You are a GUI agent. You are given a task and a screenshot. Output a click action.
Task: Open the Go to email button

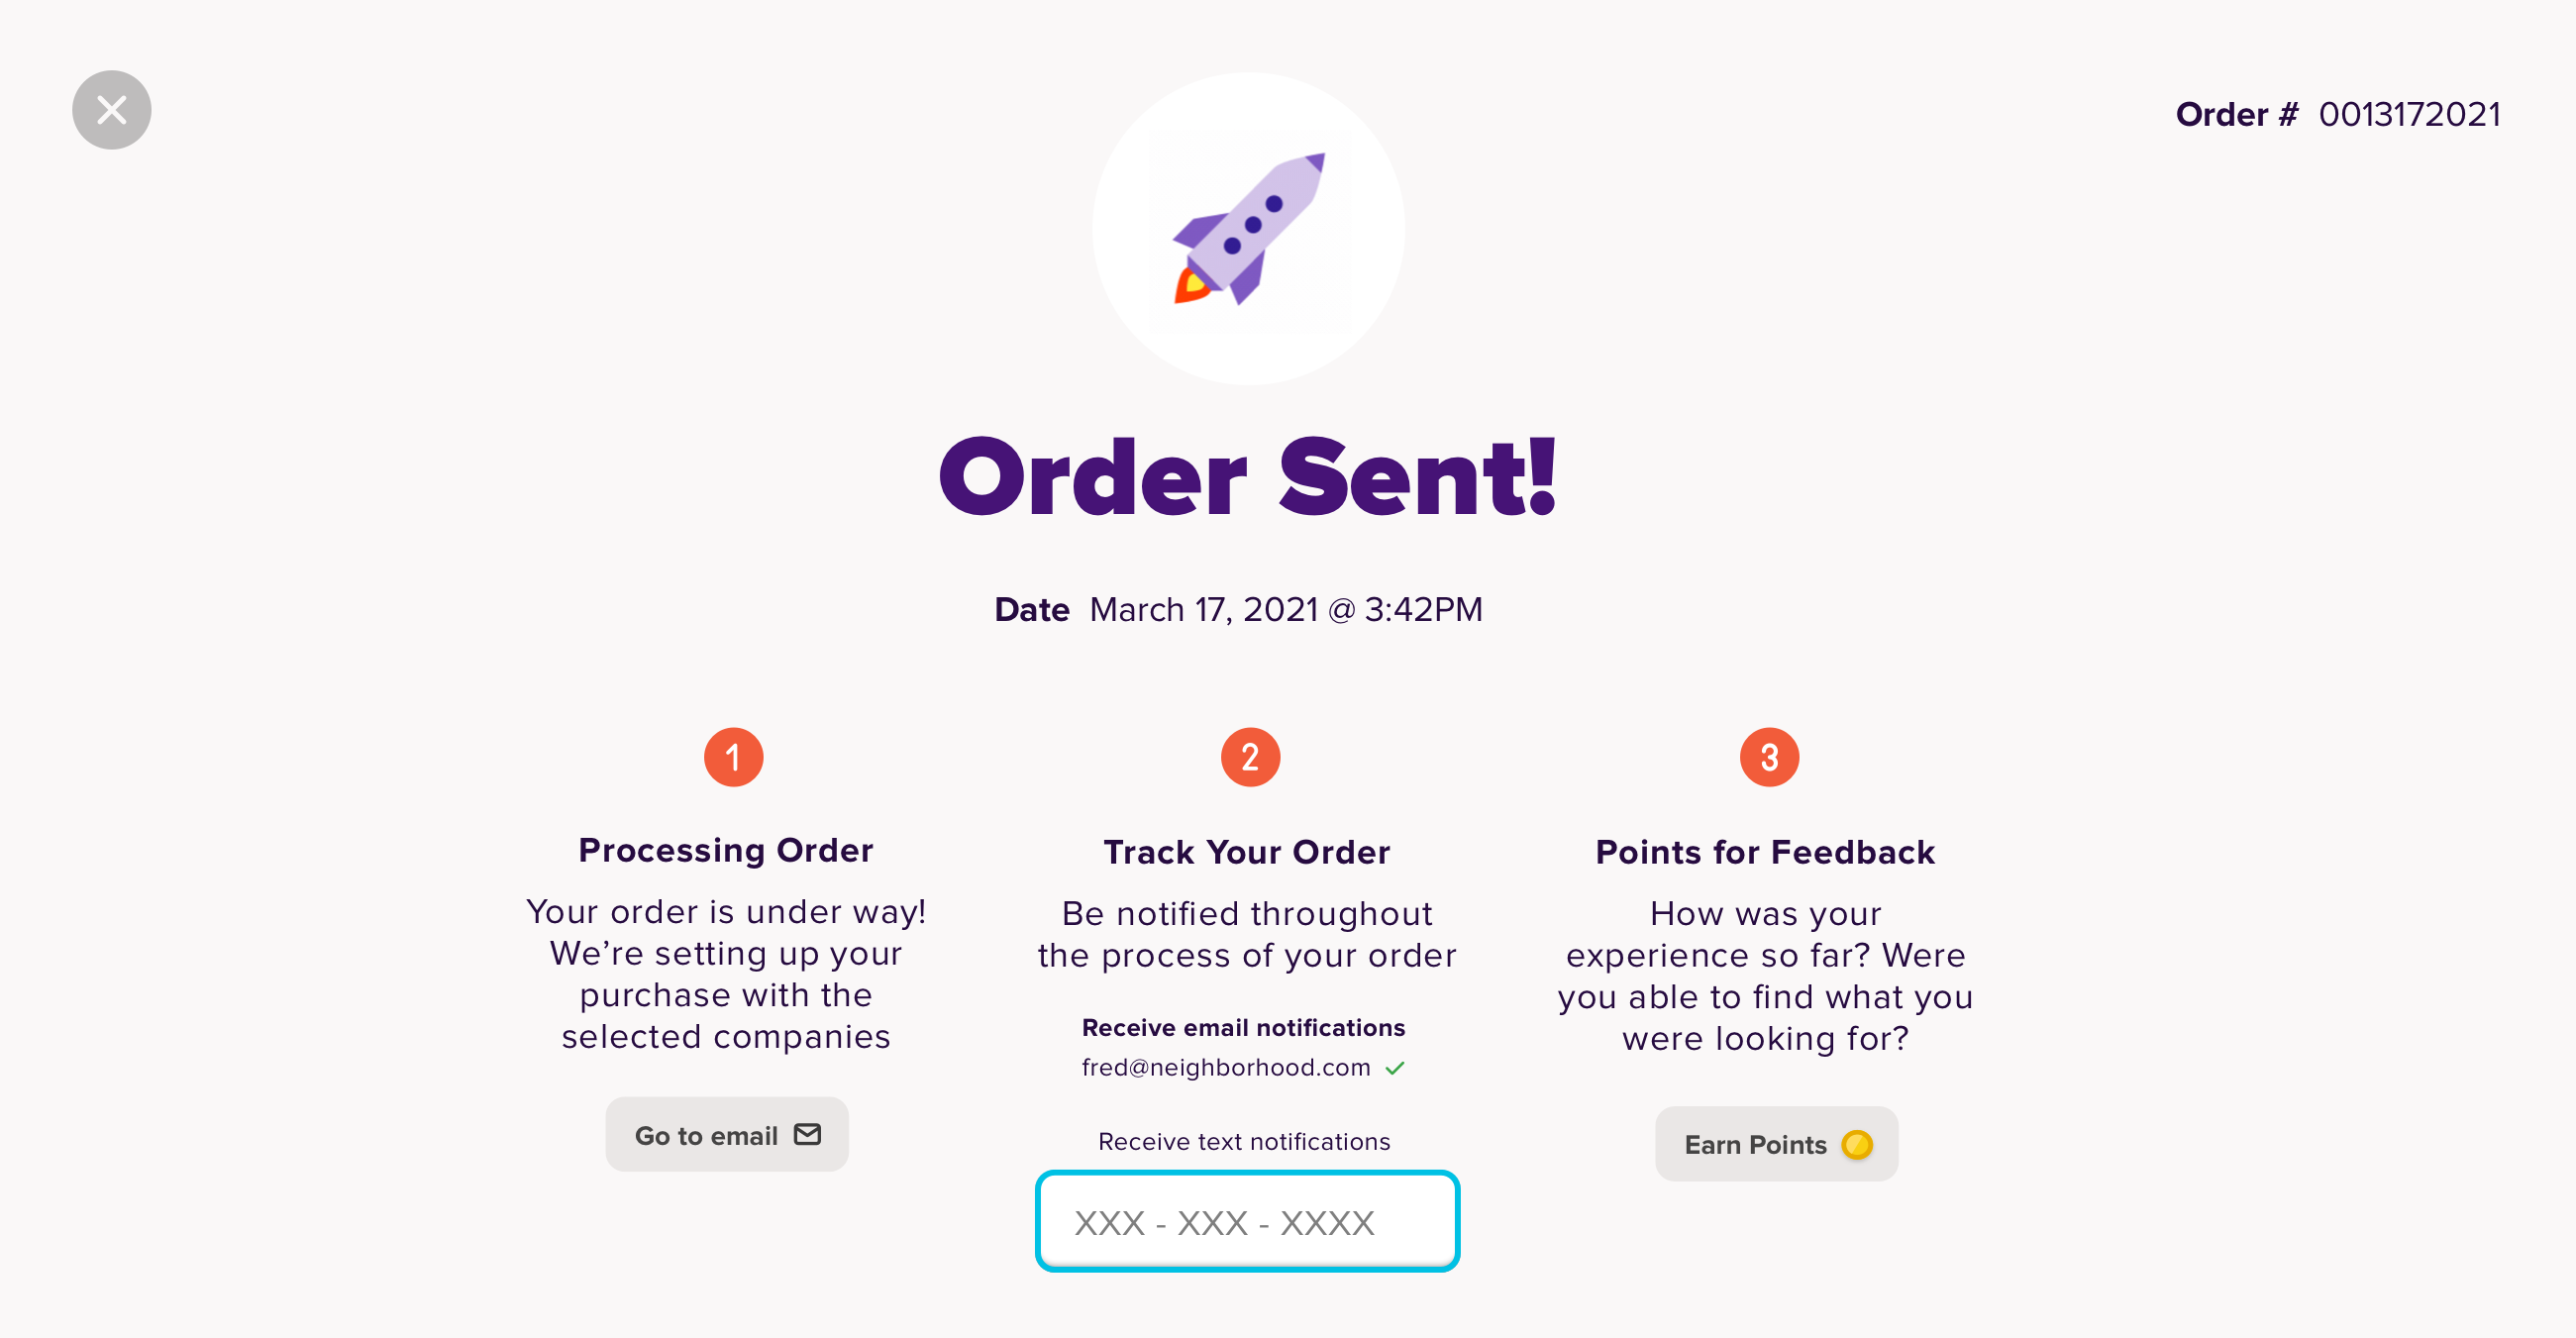point(727,1134)
